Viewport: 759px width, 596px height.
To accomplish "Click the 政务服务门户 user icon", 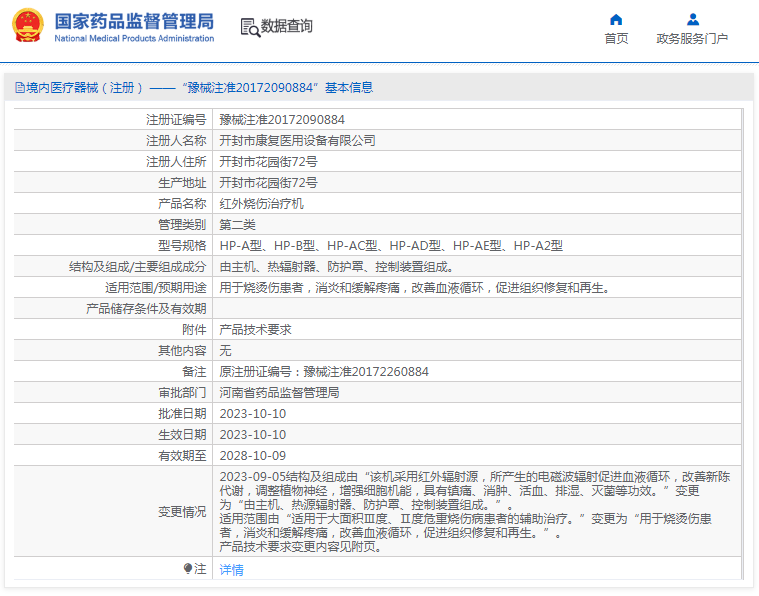I will coord(693,19).
